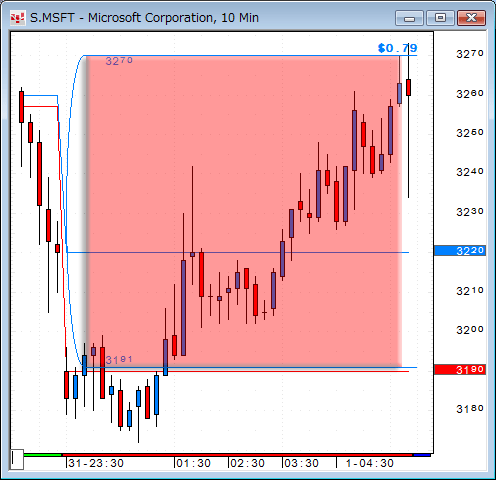
Task: Click the window title S.MSFT - Microsoft Corporation
Action: coord(144,18)
